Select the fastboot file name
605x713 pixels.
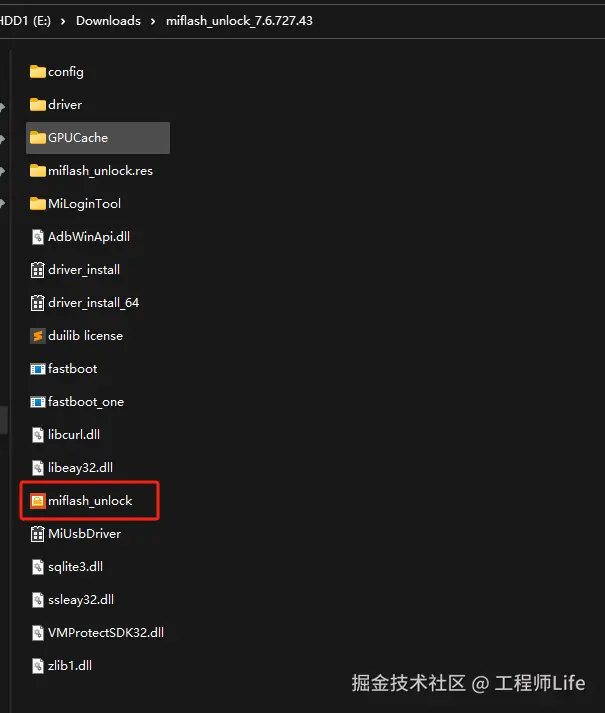point(73,369)
